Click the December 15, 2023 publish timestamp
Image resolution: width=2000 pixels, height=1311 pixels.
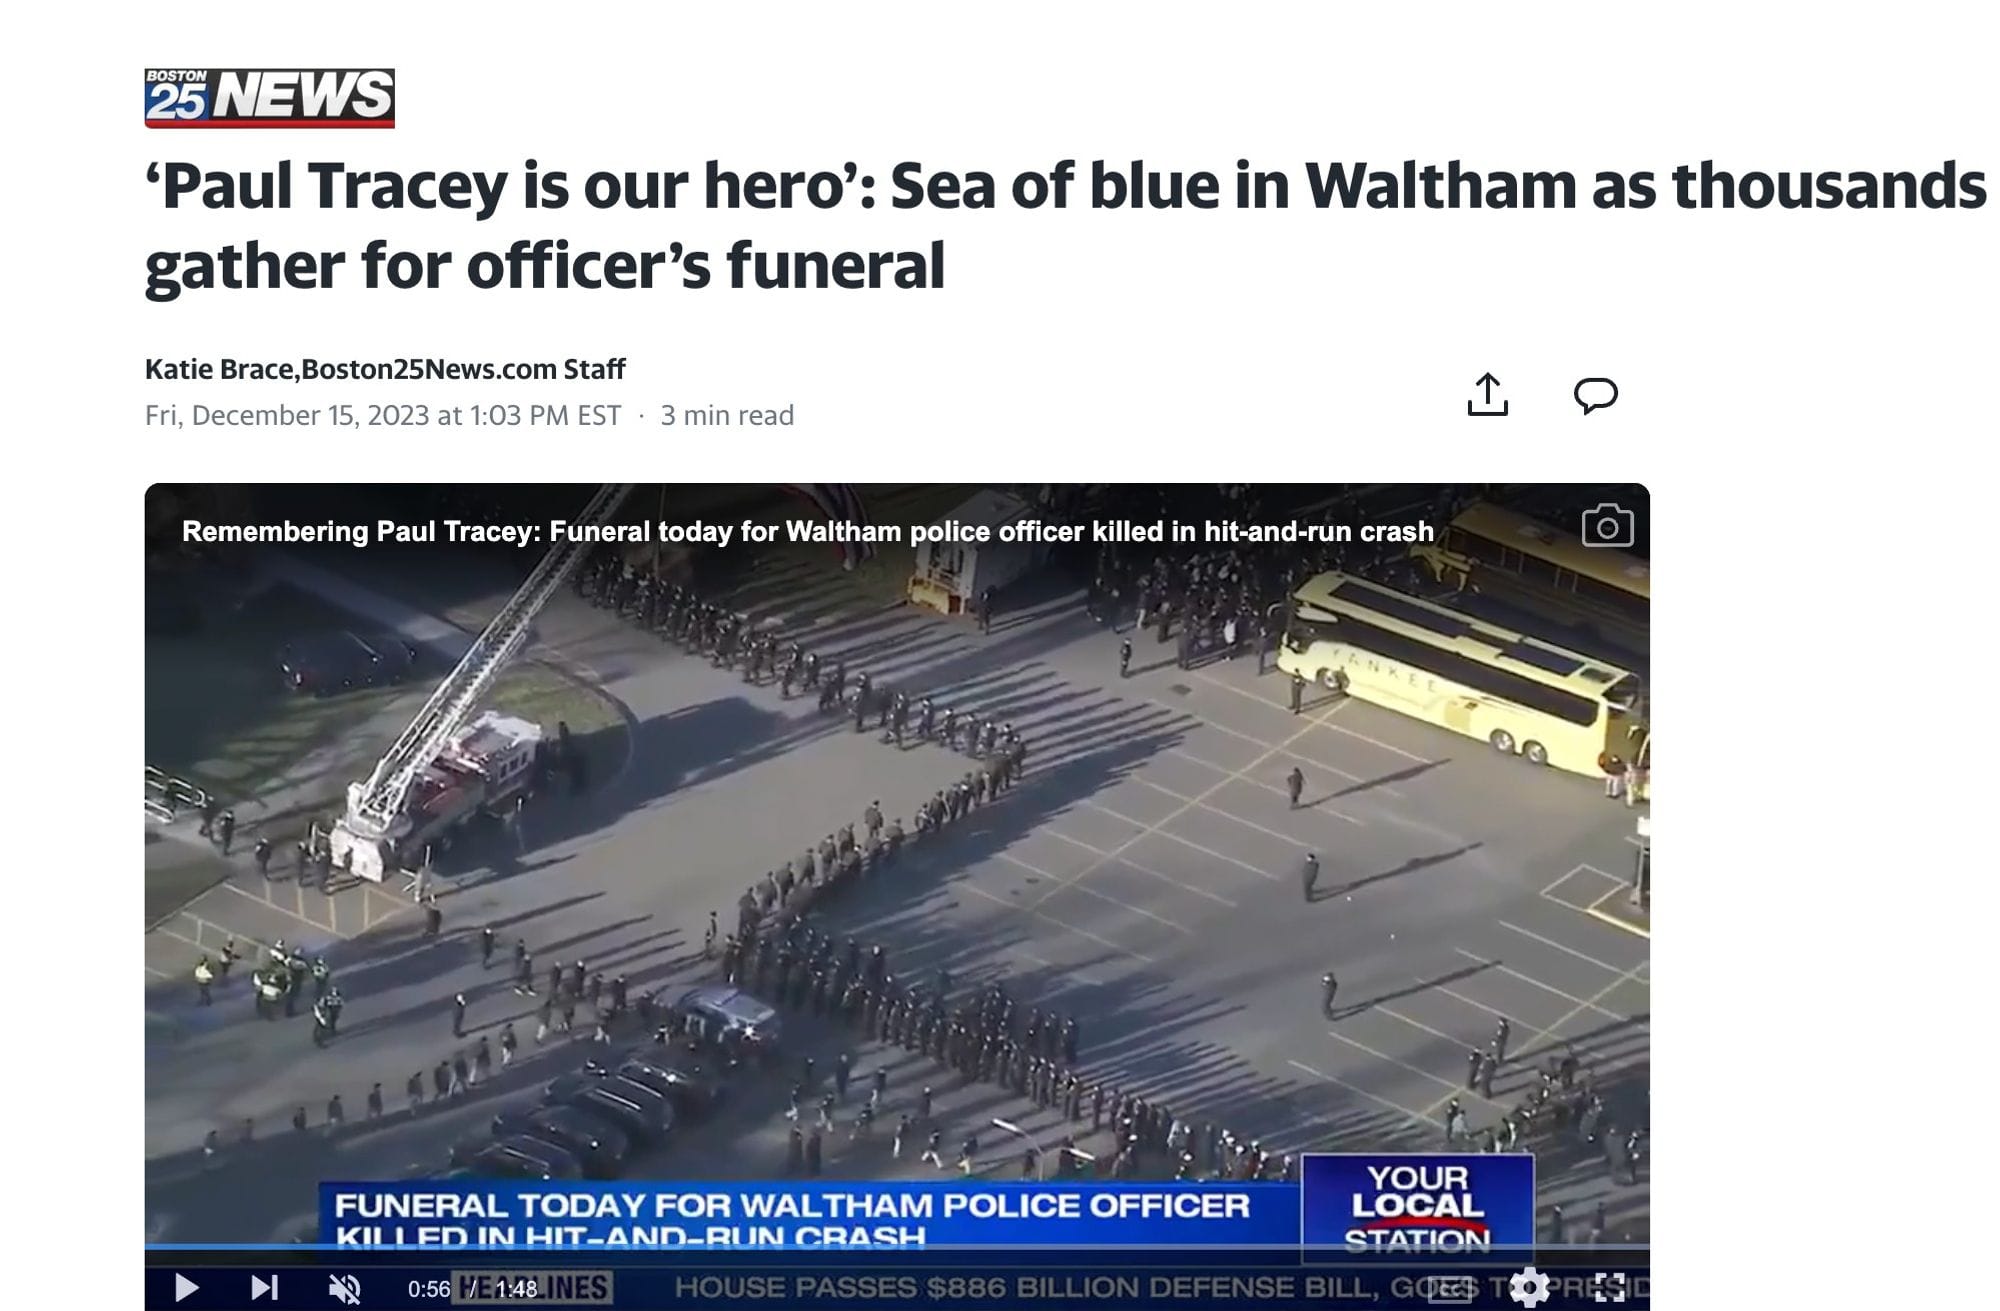[383, 415]
